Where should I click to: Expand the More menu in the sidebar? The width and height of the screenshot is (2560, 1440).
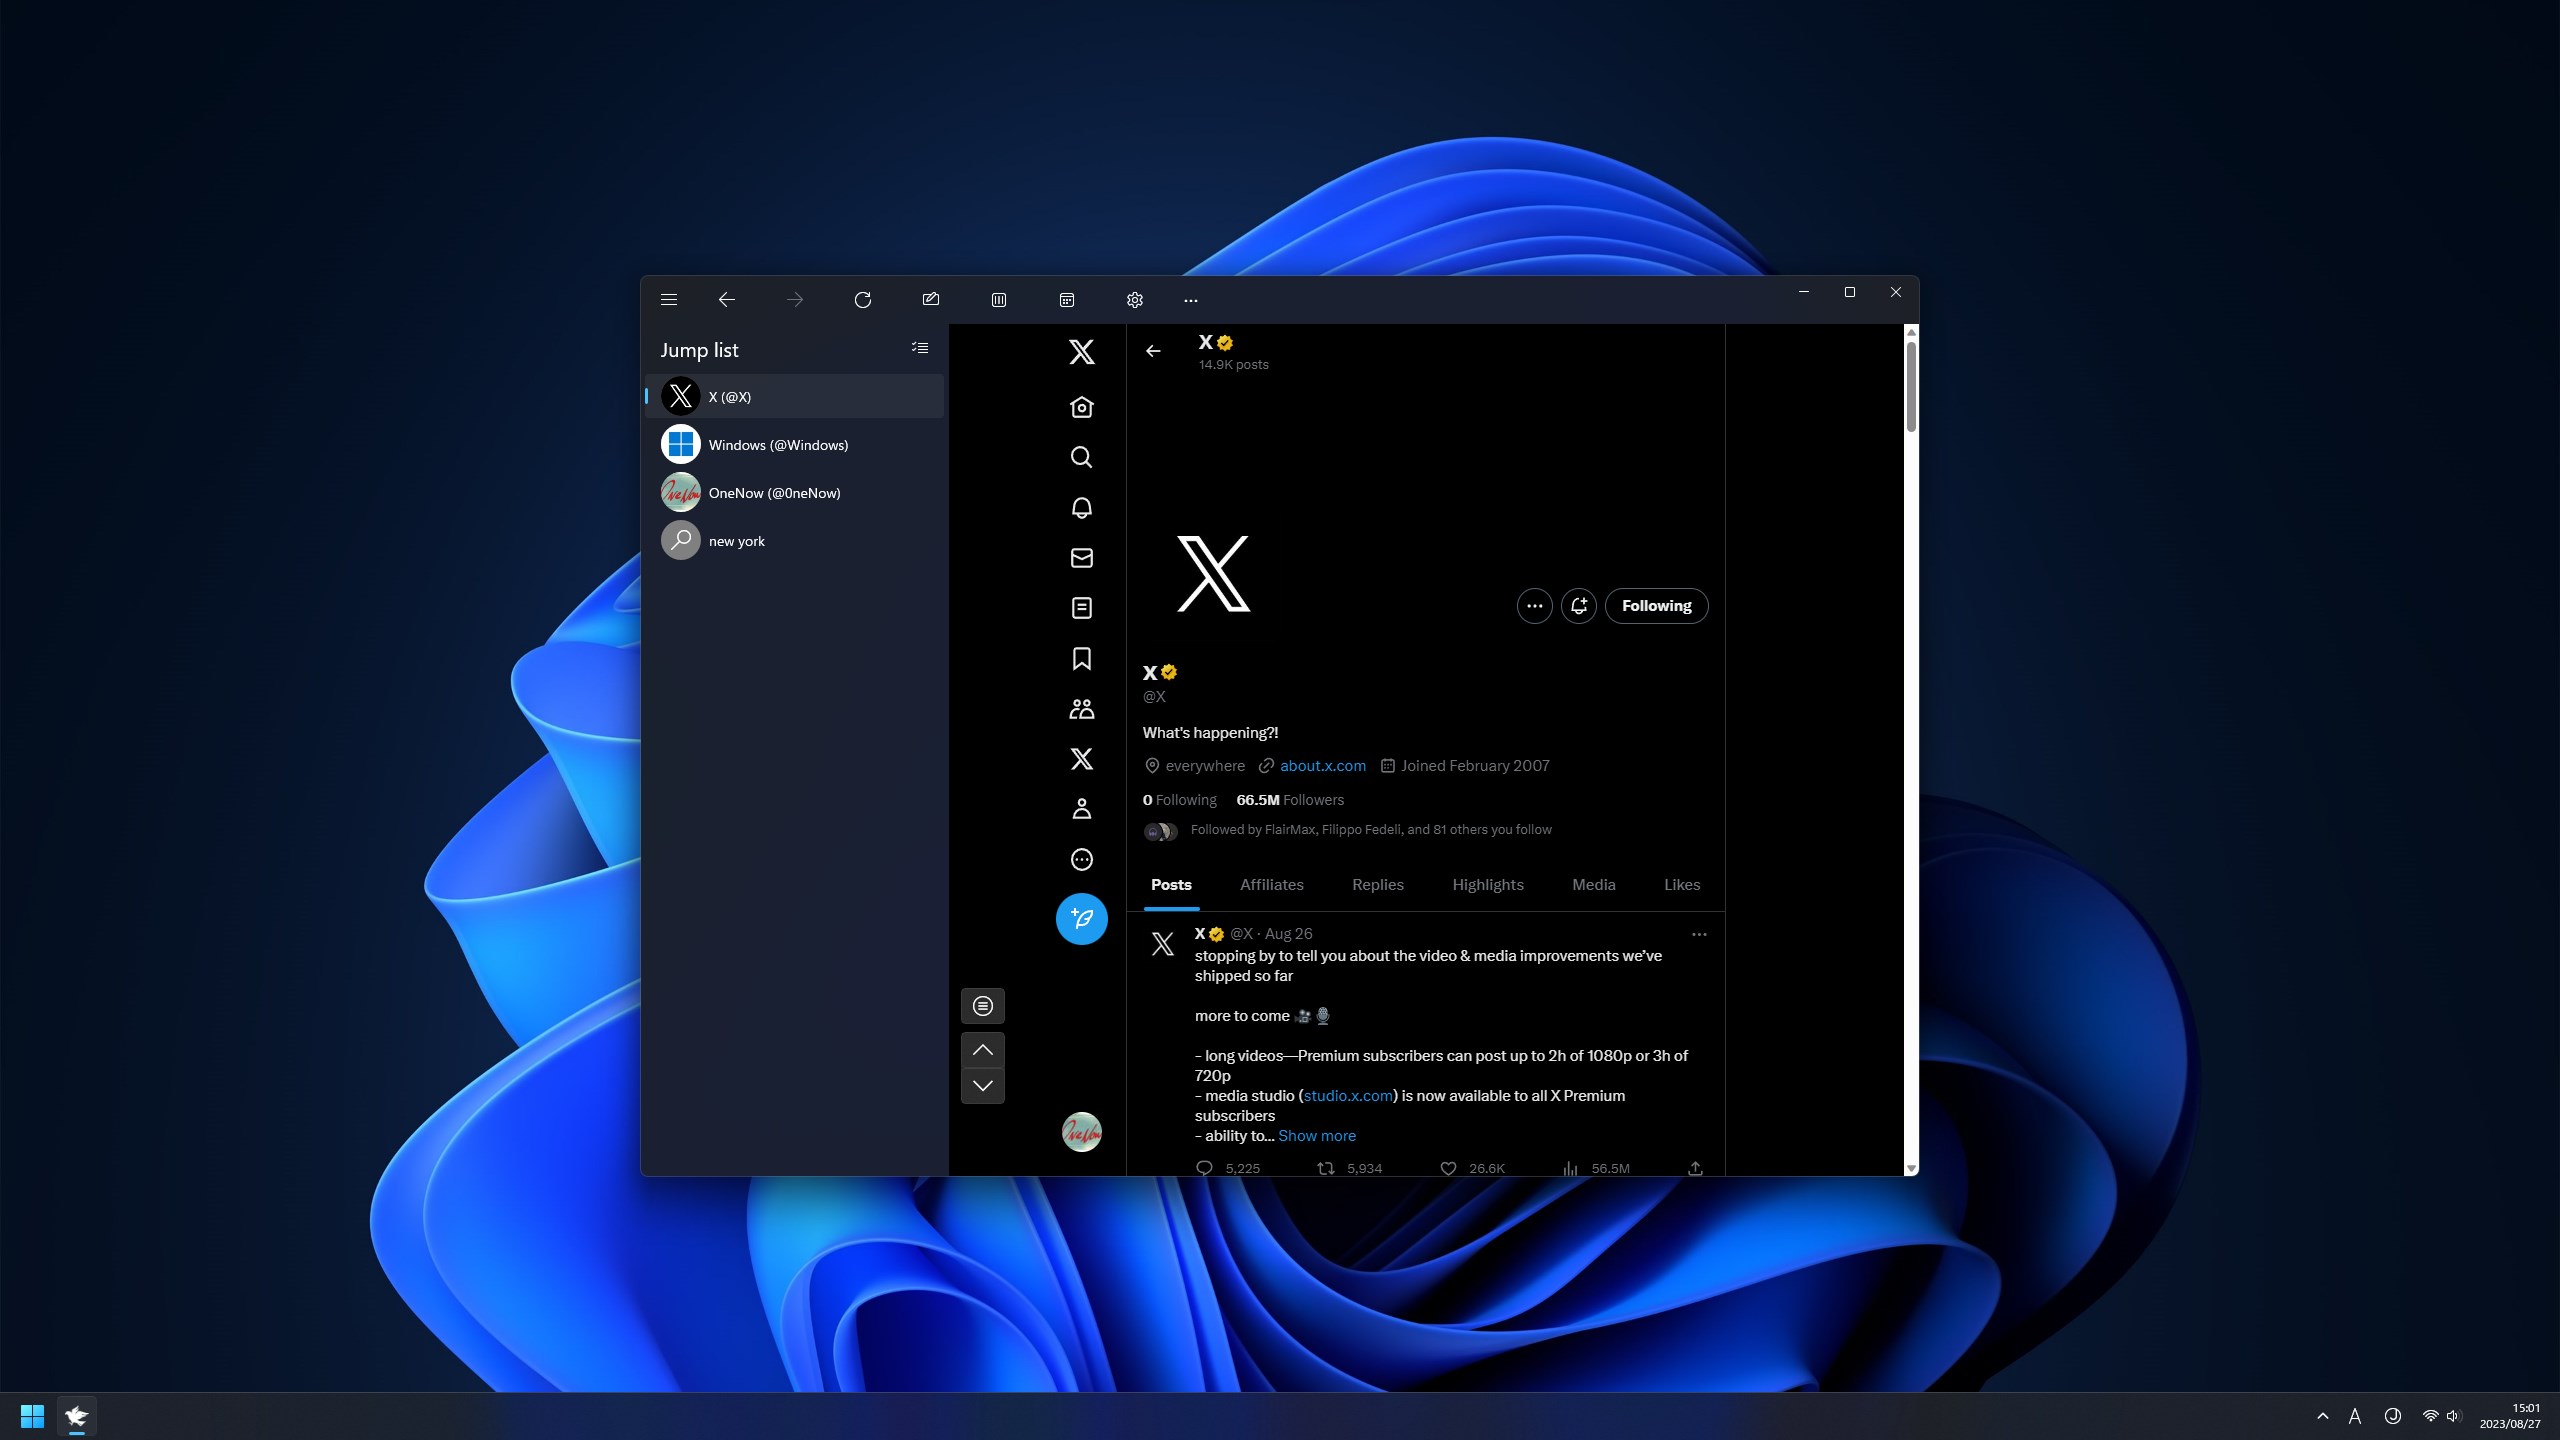pos(1081,859)
